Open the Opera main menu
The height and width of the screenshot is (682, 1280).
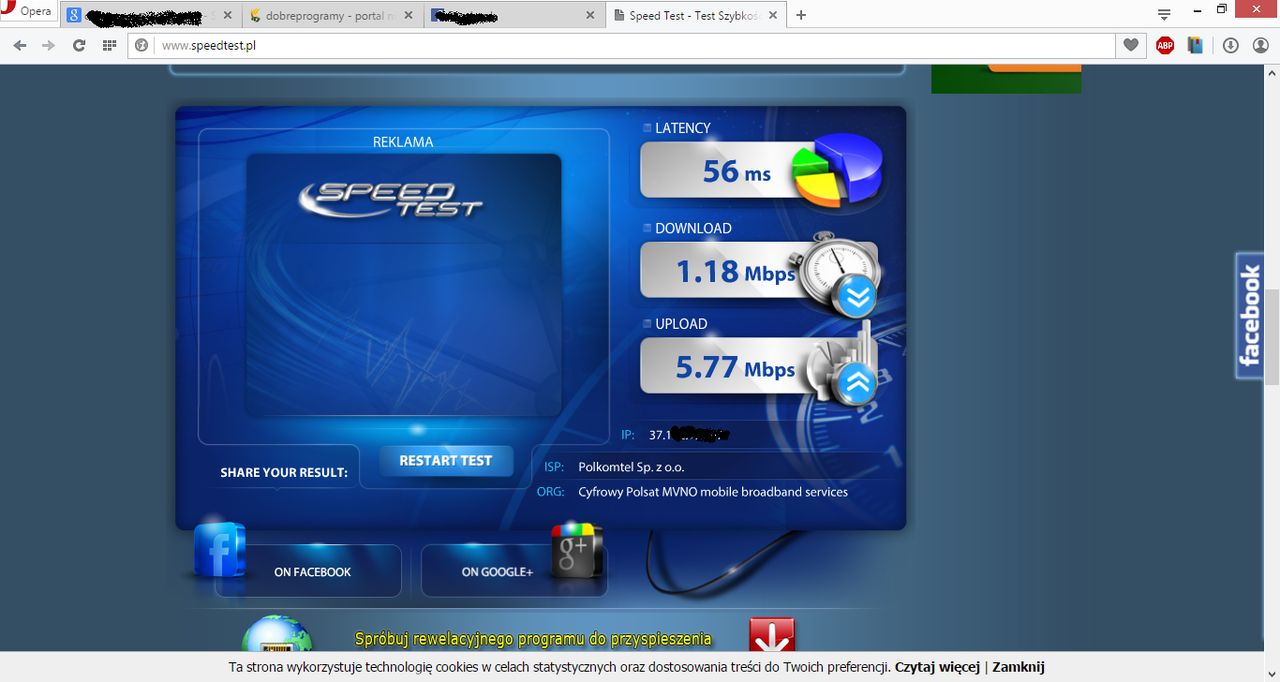click(x=28, y=12)
